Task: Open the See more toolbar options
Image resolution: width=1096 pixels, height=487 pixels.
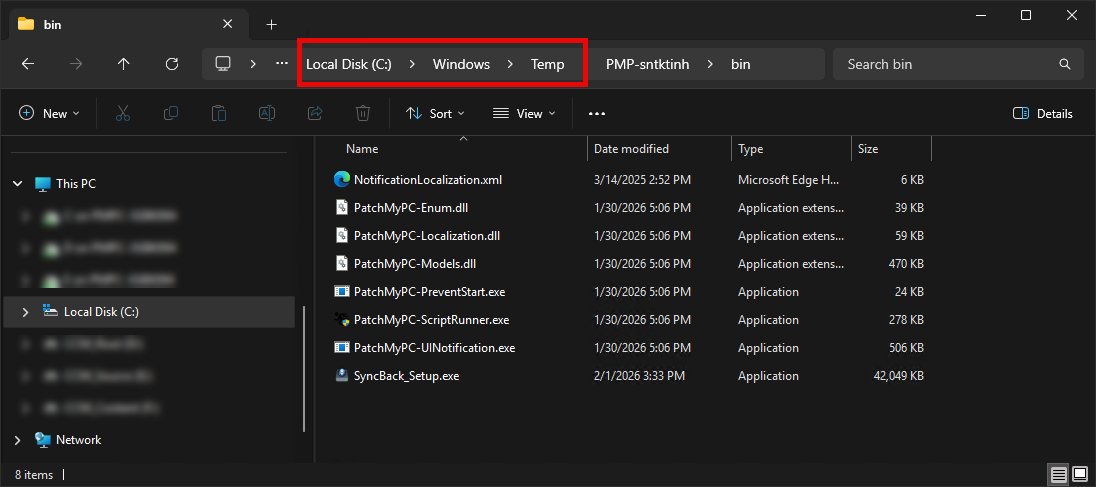Action: coord(596,113)
